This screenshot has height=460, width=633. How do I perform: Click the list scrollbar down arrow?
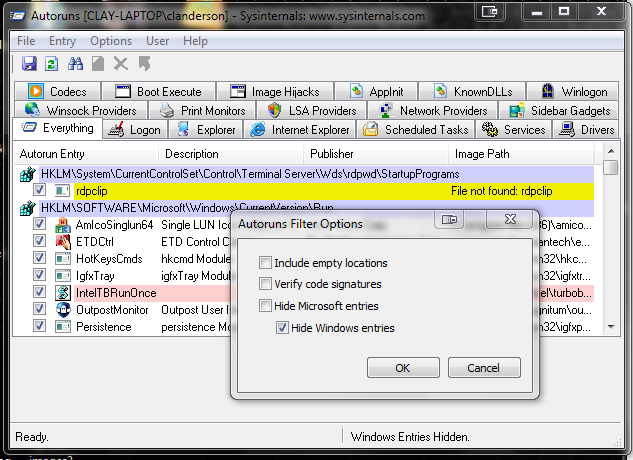611,327
